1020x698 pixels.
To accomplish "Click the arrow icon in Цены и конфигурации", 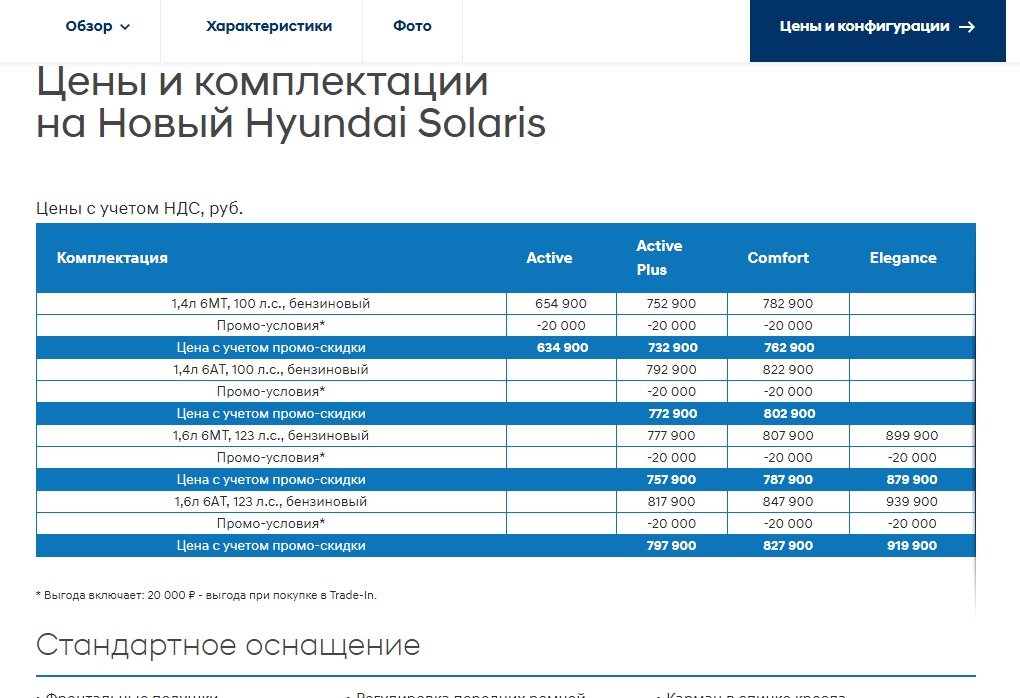I will [x=967, y=27].
